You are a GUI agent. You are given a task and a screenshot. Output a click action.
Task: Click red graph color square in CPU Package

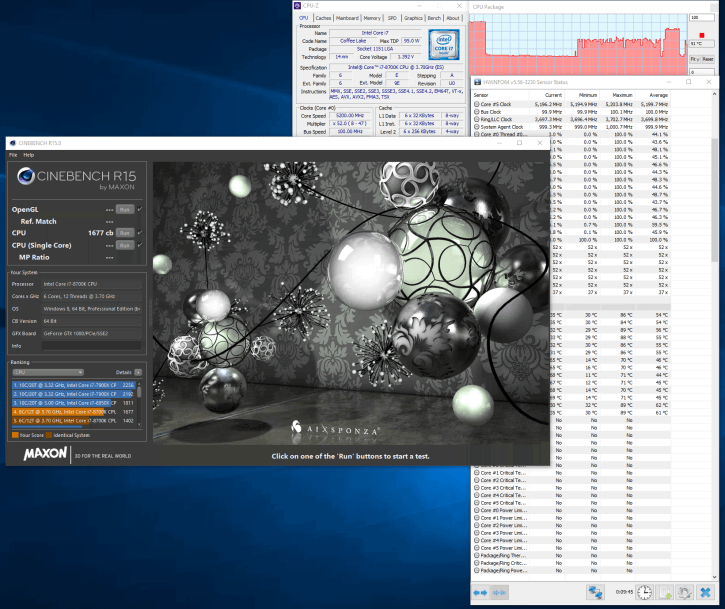[702, 35]
